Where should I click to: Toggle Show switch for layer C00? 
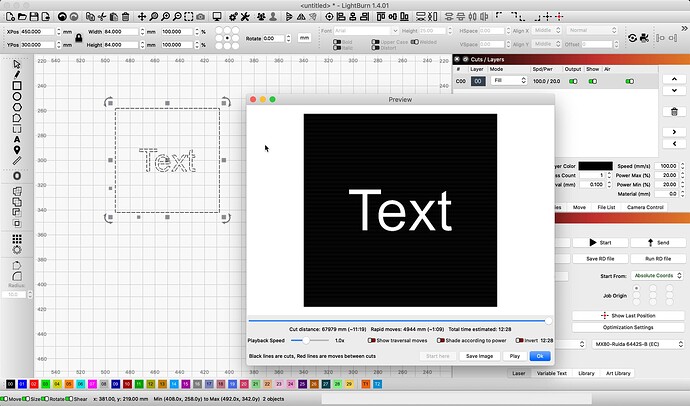pyautogui.click(x=593, y=81)
